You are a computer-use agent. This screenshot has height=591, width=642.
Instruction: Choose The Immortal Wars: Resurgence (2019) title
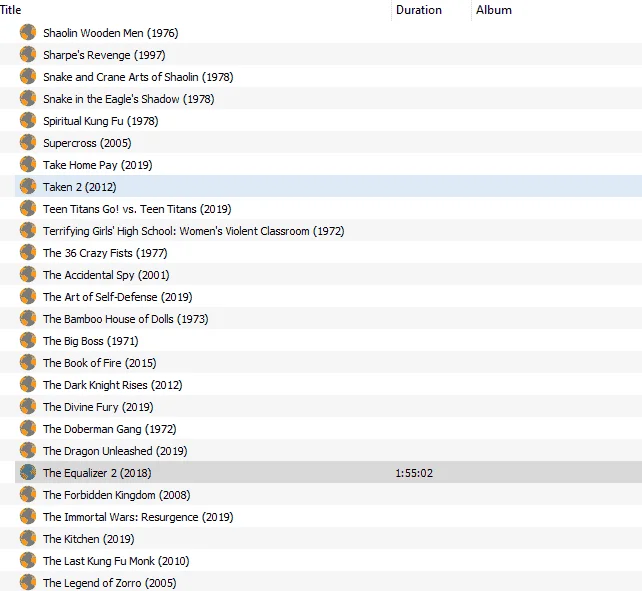pos(138,517)
